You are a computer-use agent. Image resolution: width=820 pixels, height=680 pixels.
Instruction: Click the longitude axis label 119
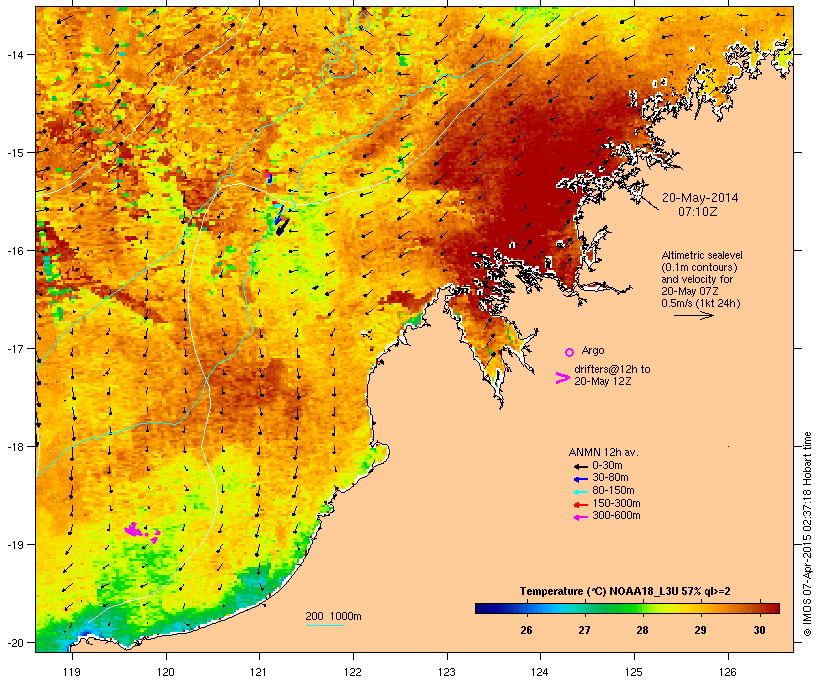click(72, 672)
